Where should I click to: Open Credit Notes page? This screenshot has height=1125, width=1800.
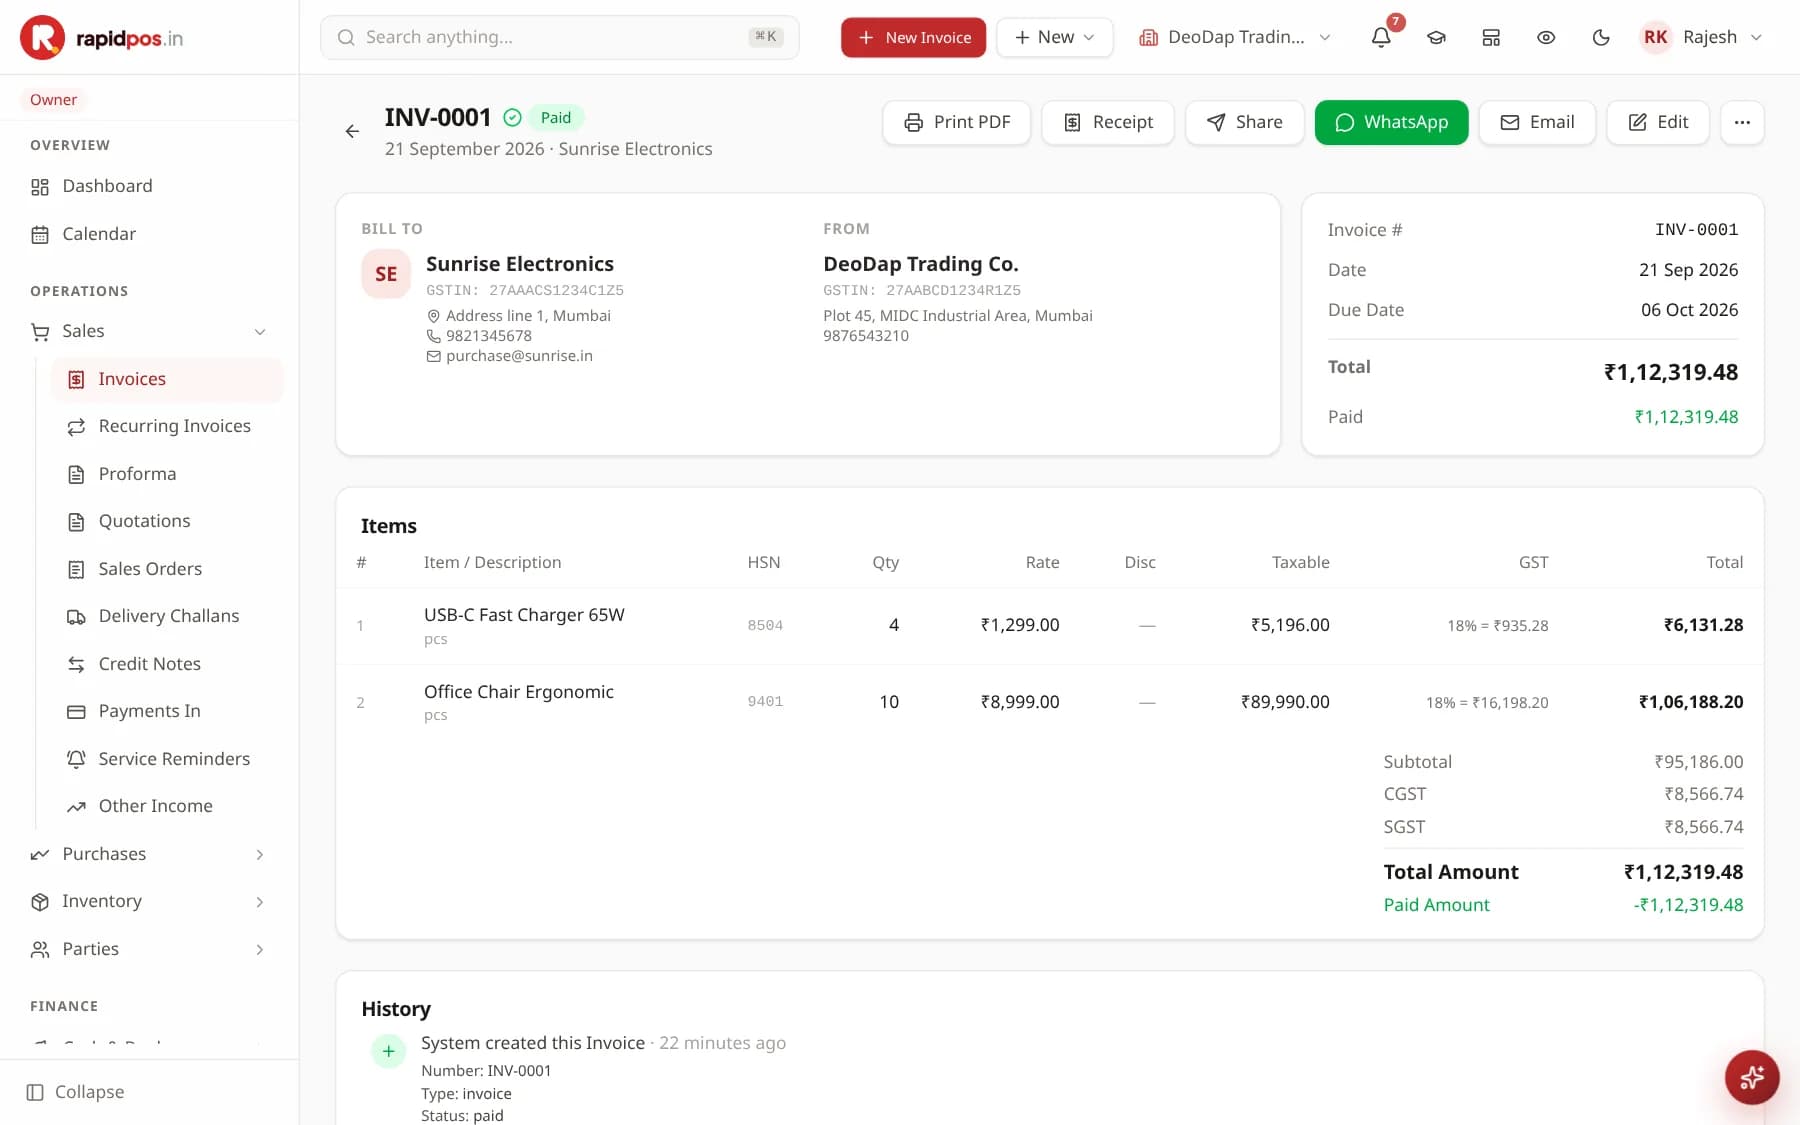click(167, 664)
